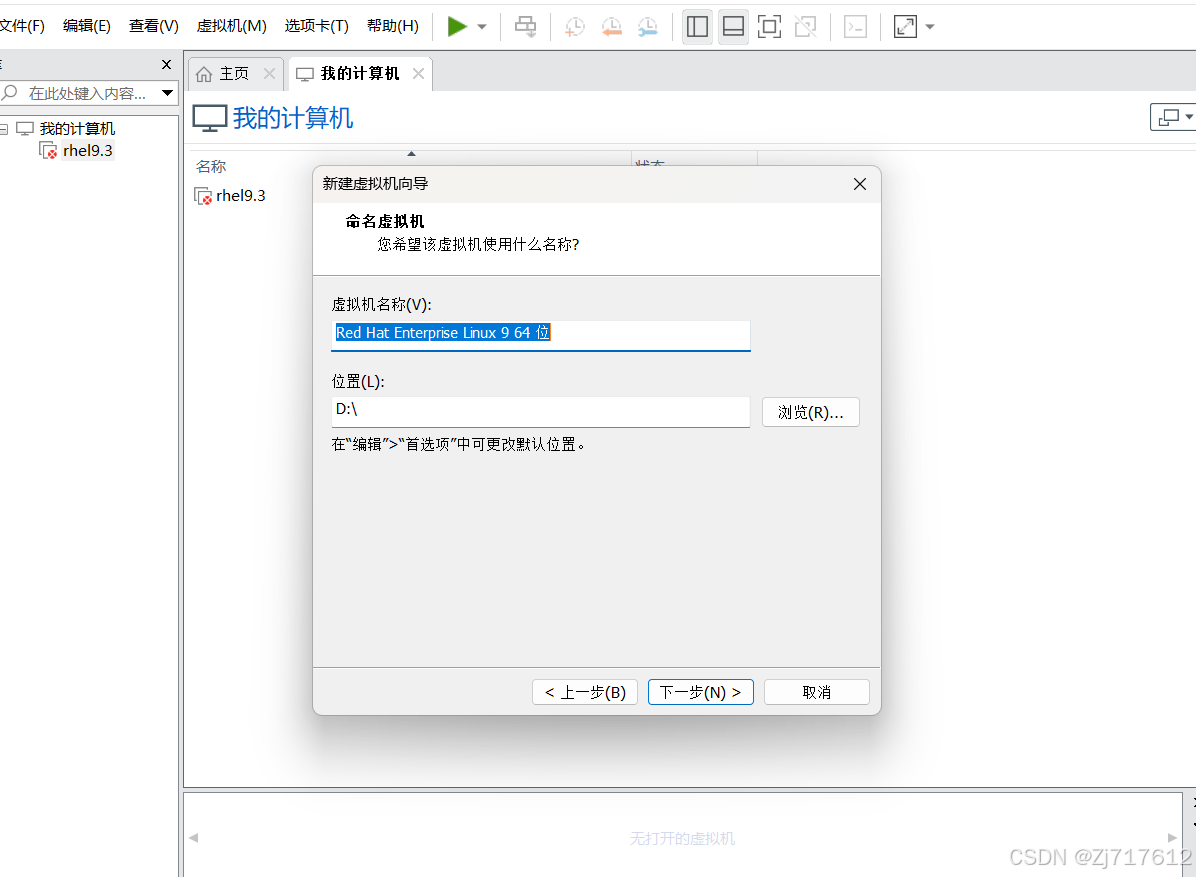Viewport: 1196px width, 877px height.
Task: Open the 编辑(E) menu
Action: pyautogui.click(x=86, y=26)
